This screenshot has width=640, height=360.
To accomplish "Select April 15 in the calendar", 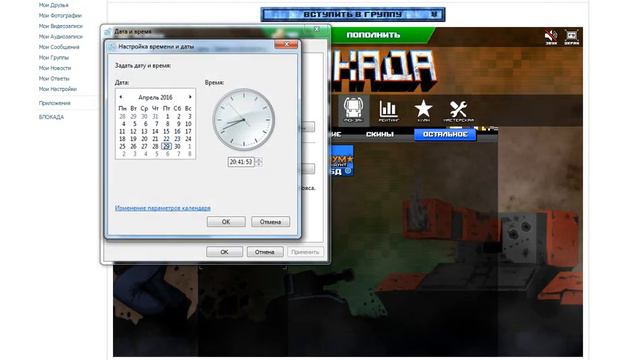I will click(x=166, y=131).
